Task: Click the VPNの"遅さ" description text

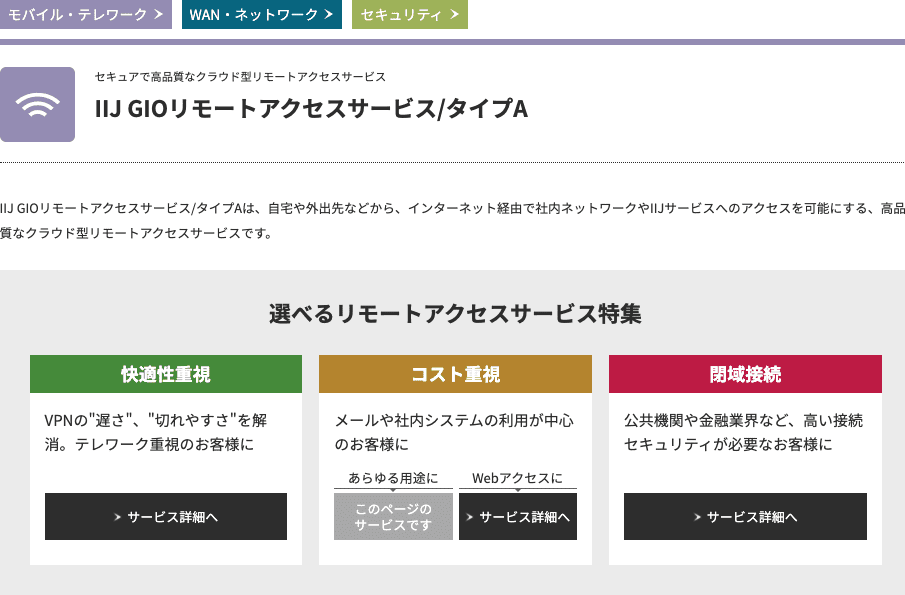Action: [156, 432]
